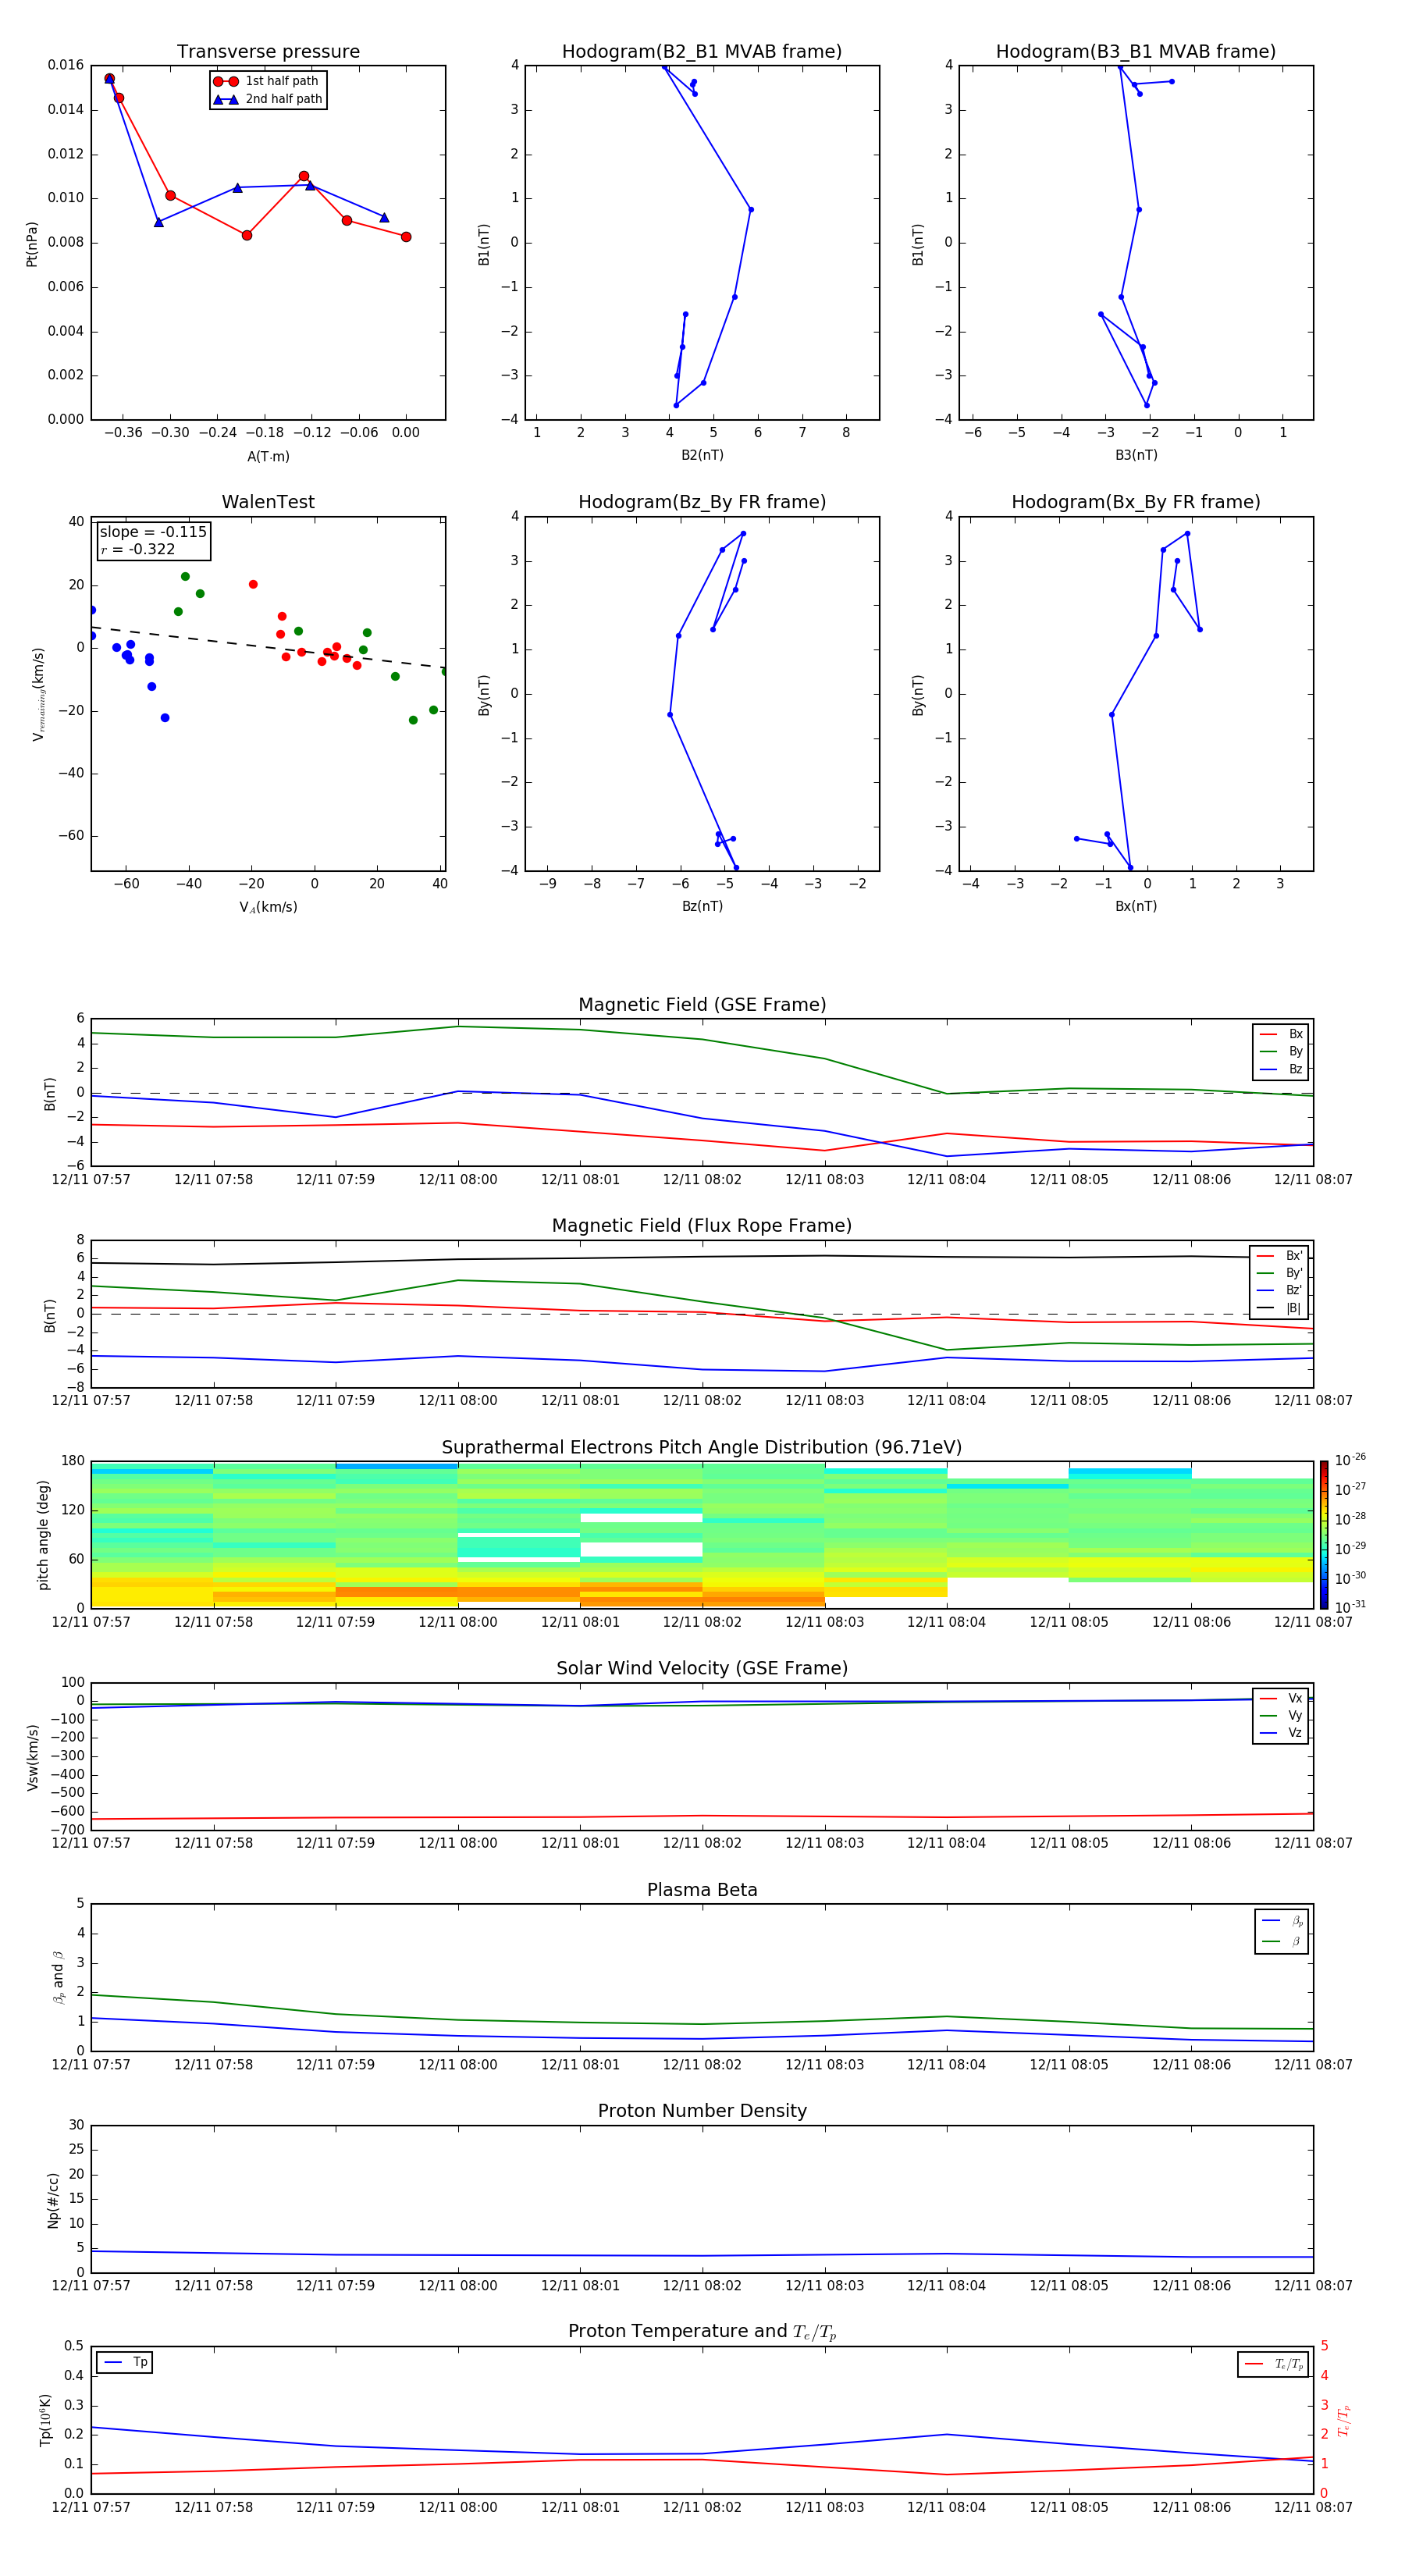This screenshot has width=1405, height=2576.
Task: Click the Te/Tp legend entry in temperature plot
Action: (x=1274, y=2364)
